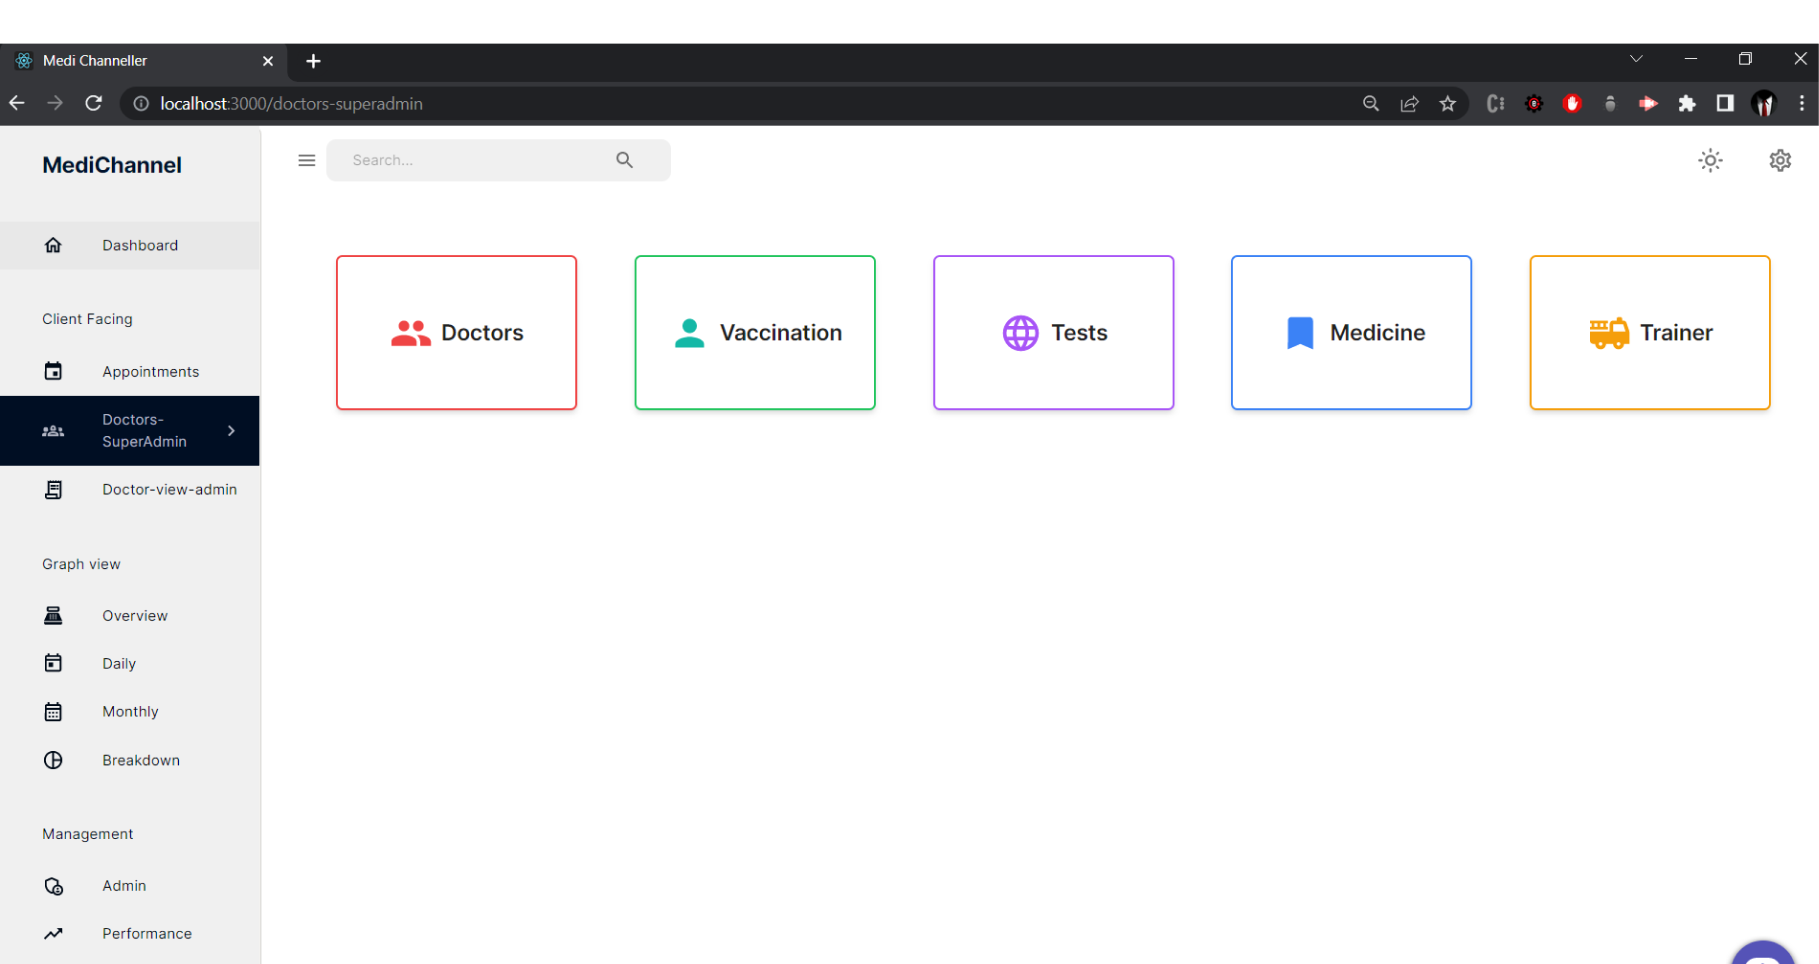Select the Performance trending arrow icon
Image resolution: width=1819 pixels, height=964 pixels.
(53, 933)
